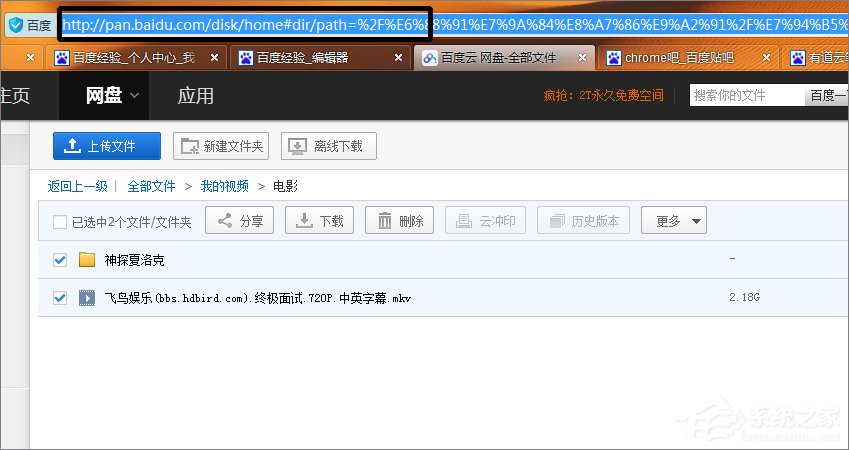Open the 飞鸟娱乐 终极面试.720P mkv file
Screen dimensions: 849x450
coord(258,298)
